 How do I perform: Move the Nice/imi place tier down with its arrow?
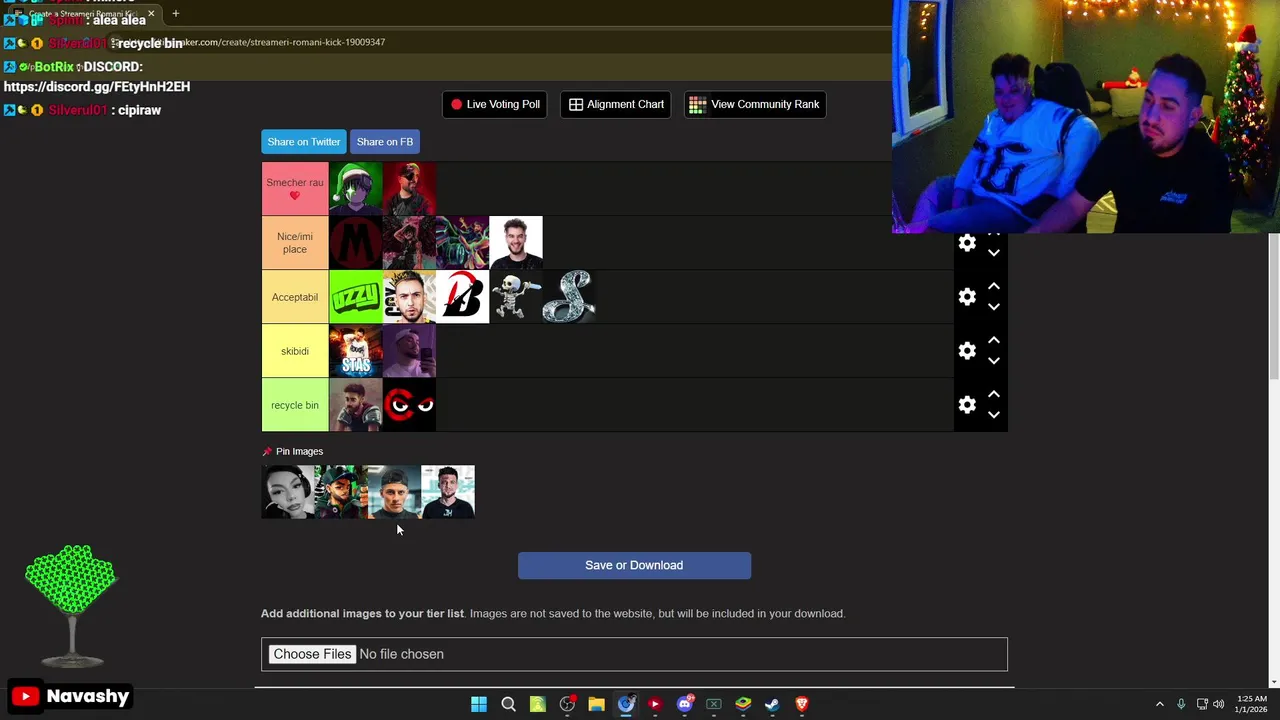click(x=994, y=253)
